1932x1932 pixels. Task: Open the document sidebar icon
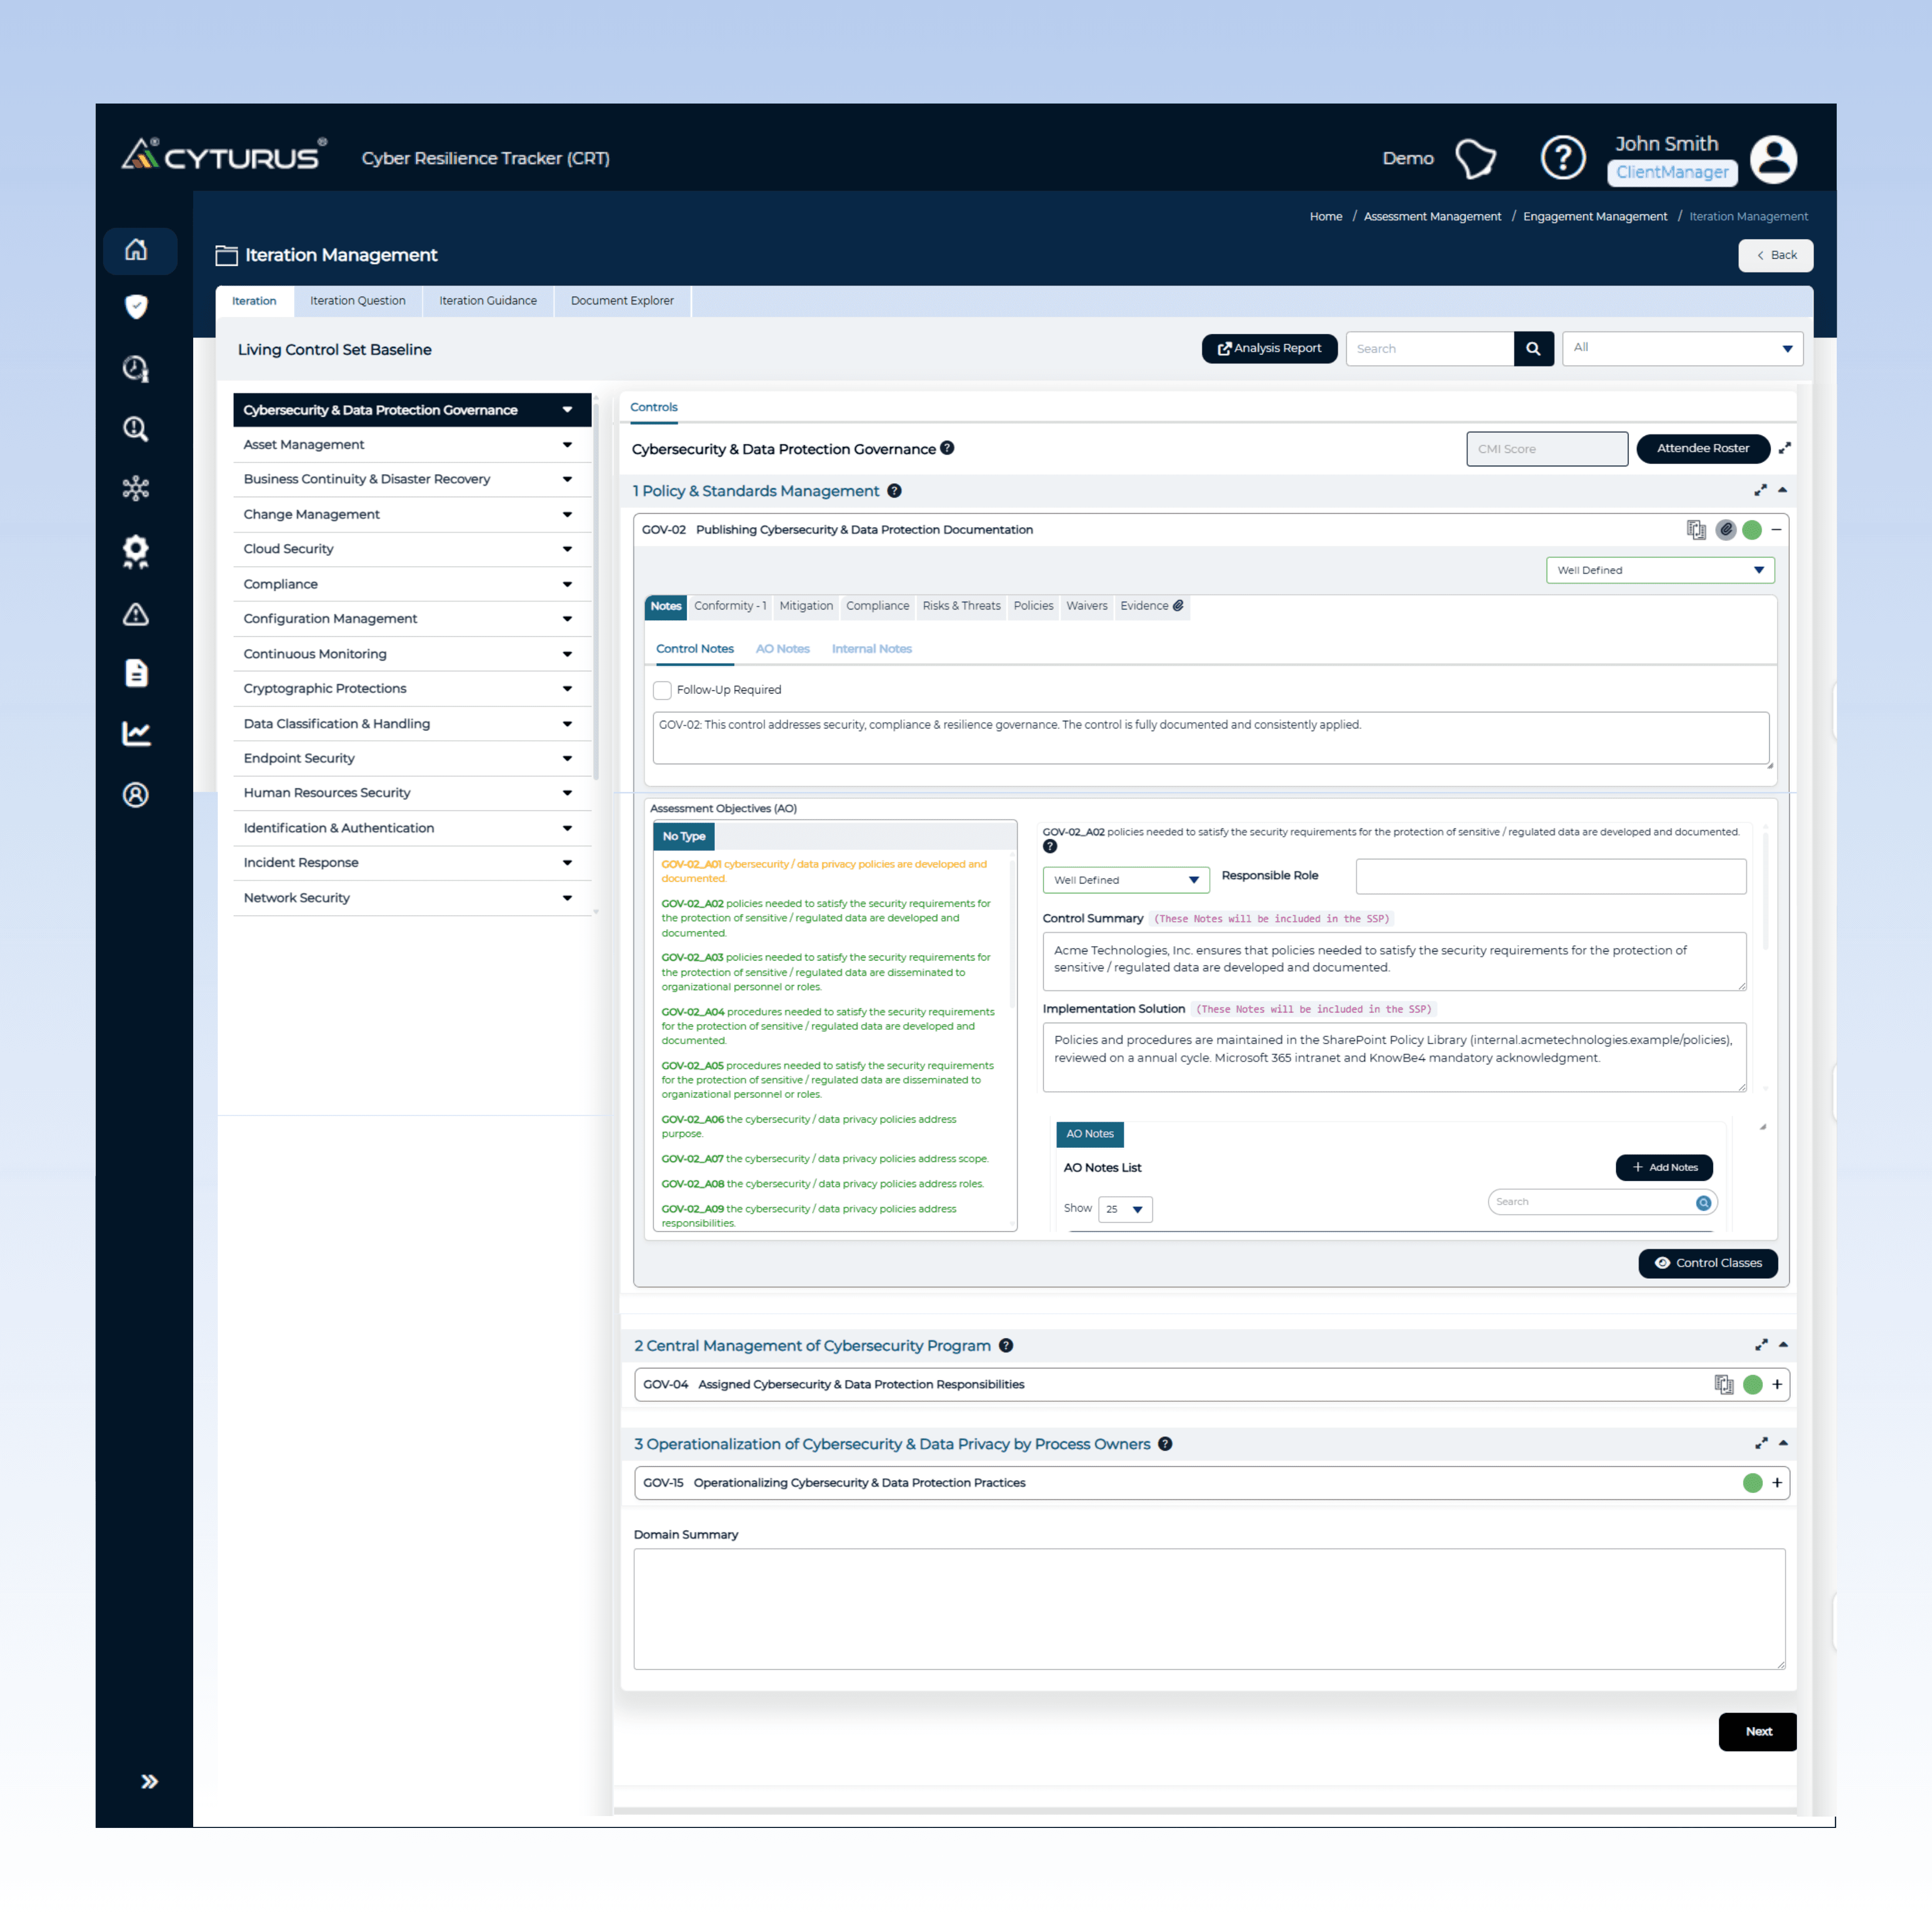(136, 673)
